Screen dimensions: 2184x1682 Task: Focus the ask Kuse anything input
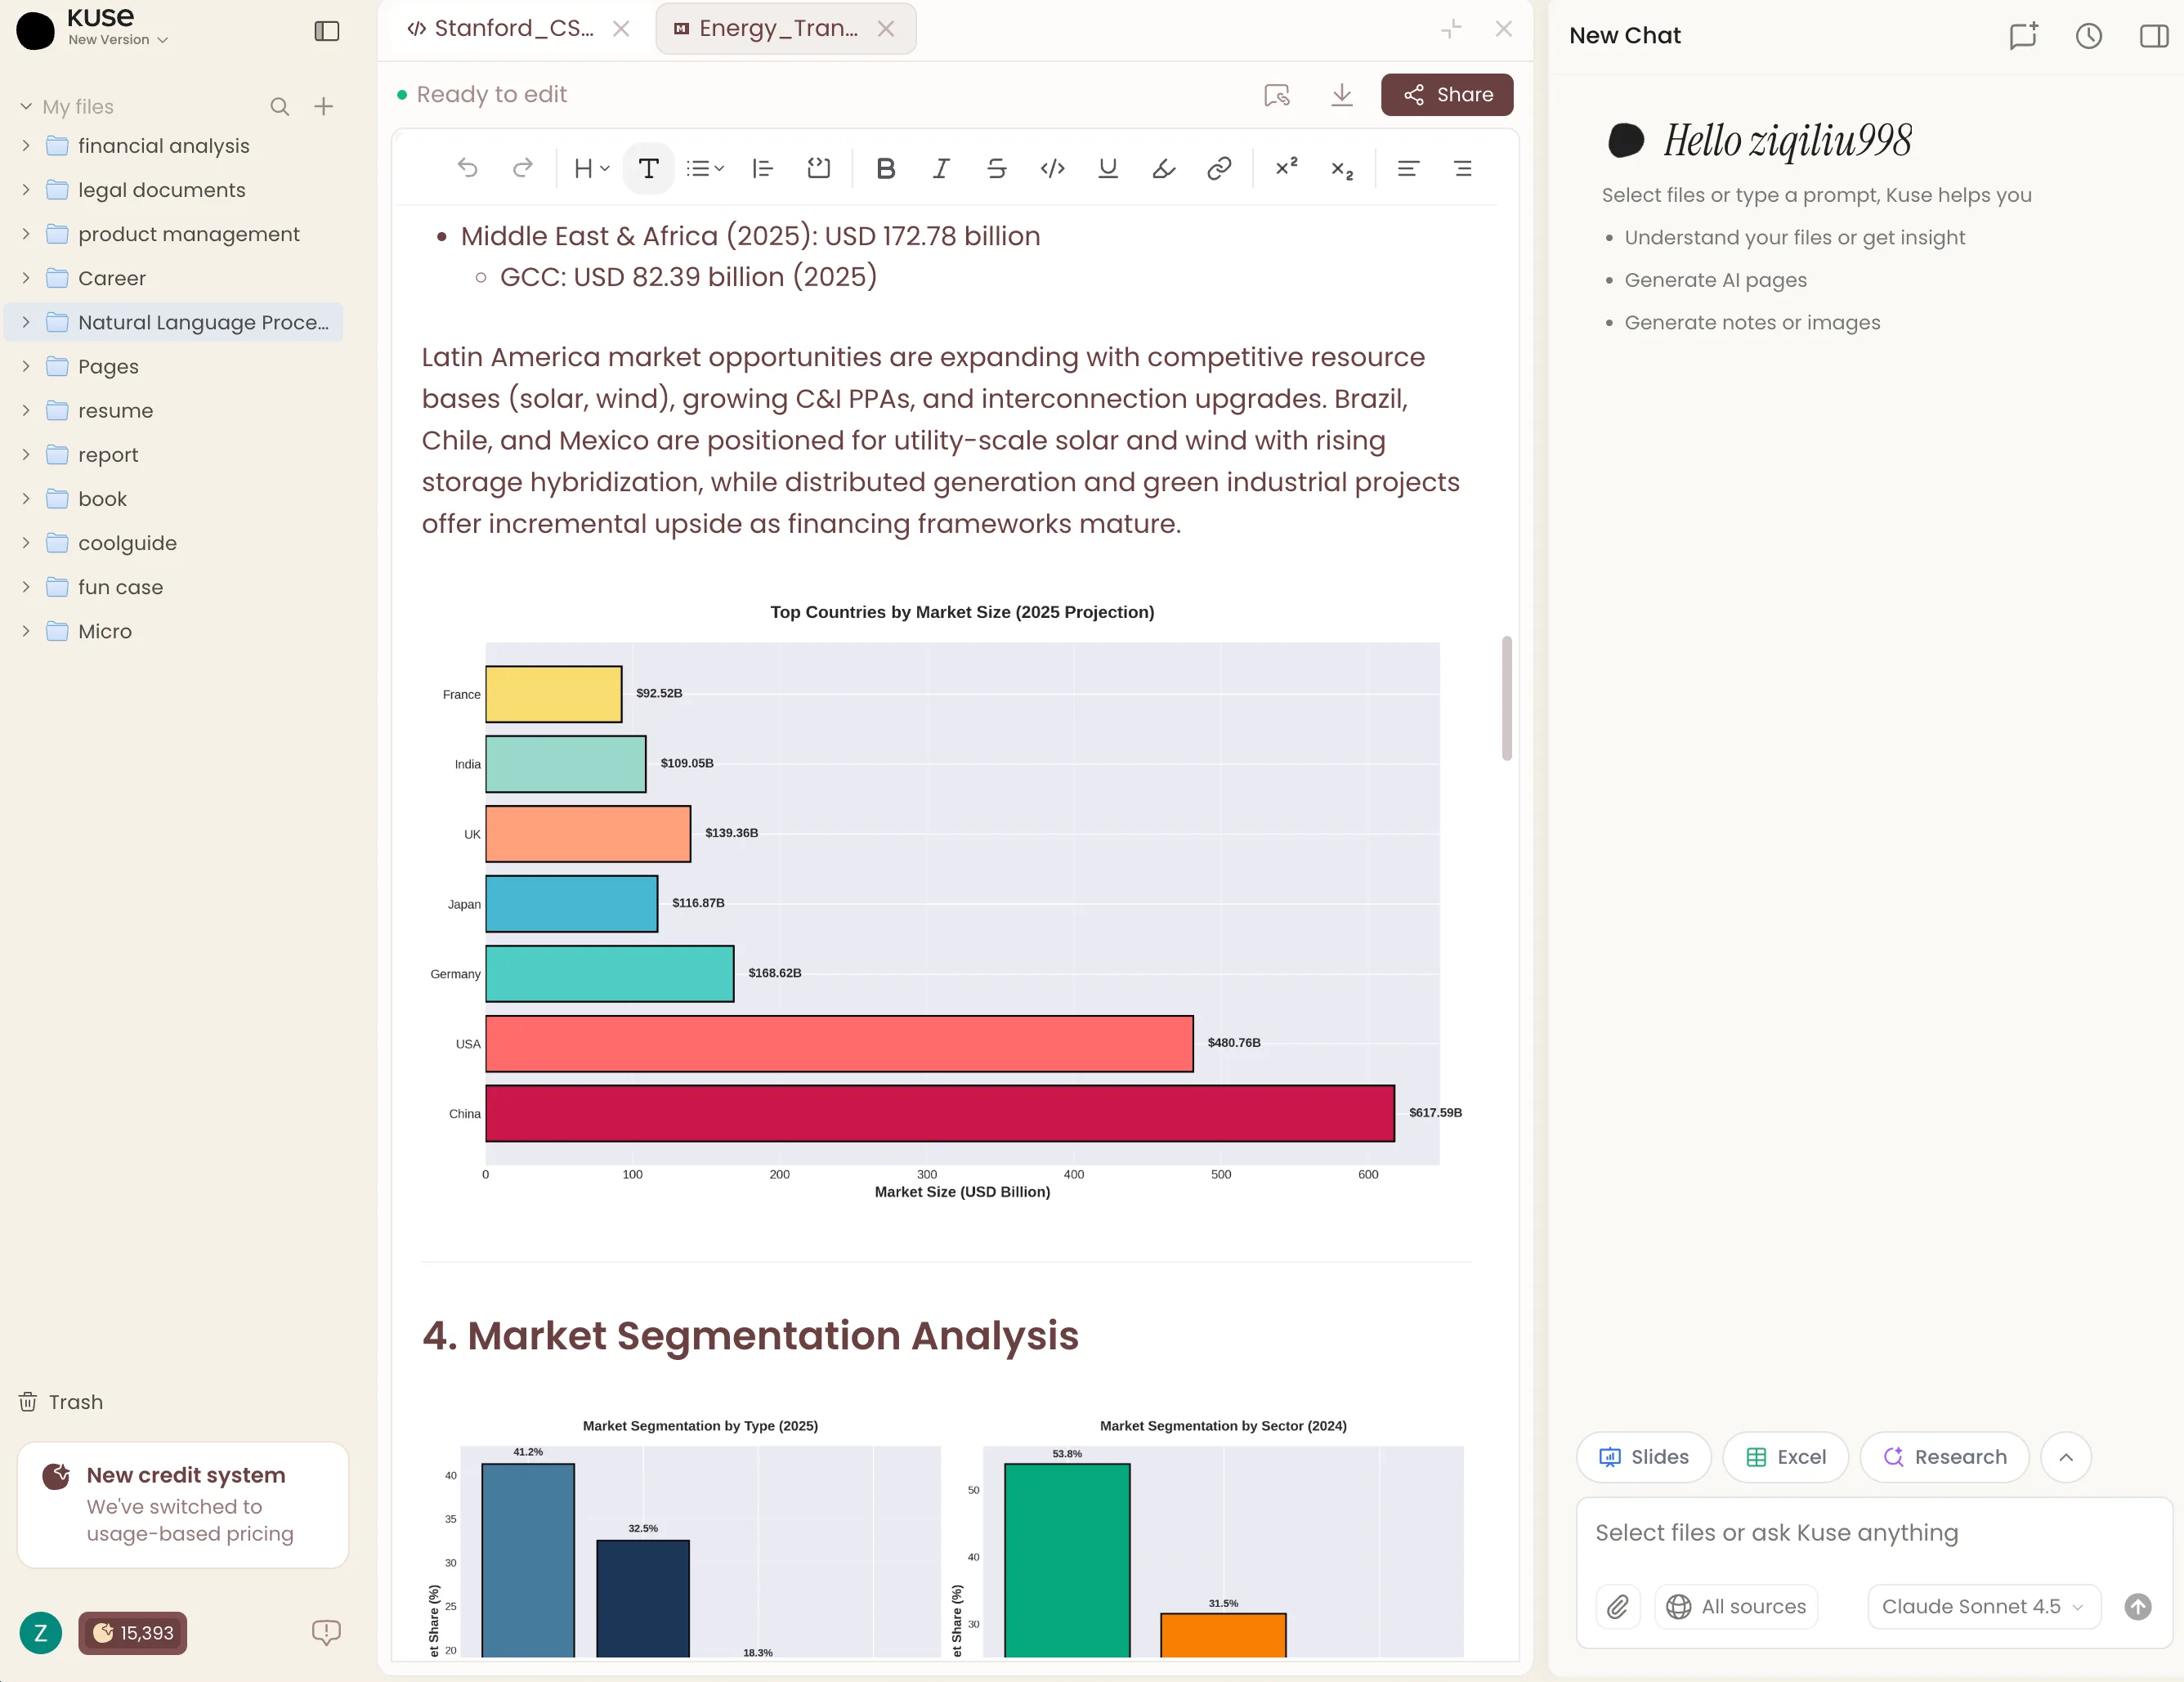(x=1873, y=1533)
